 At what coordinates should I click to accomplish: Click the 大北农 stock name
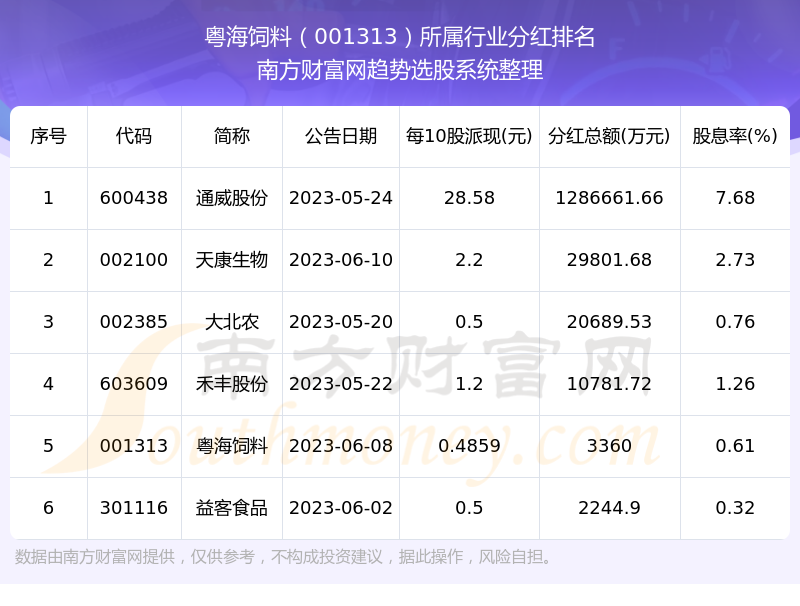point(231,322)
